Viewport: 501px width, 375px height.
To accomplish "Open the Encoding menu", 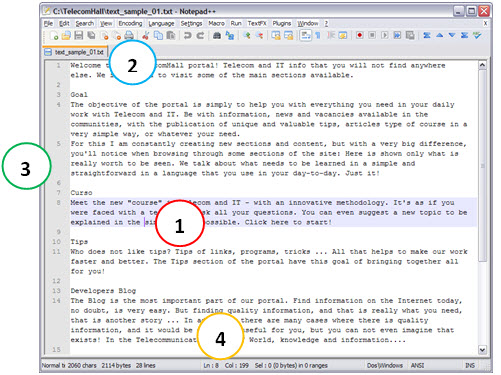I will [x=130, y=23].
